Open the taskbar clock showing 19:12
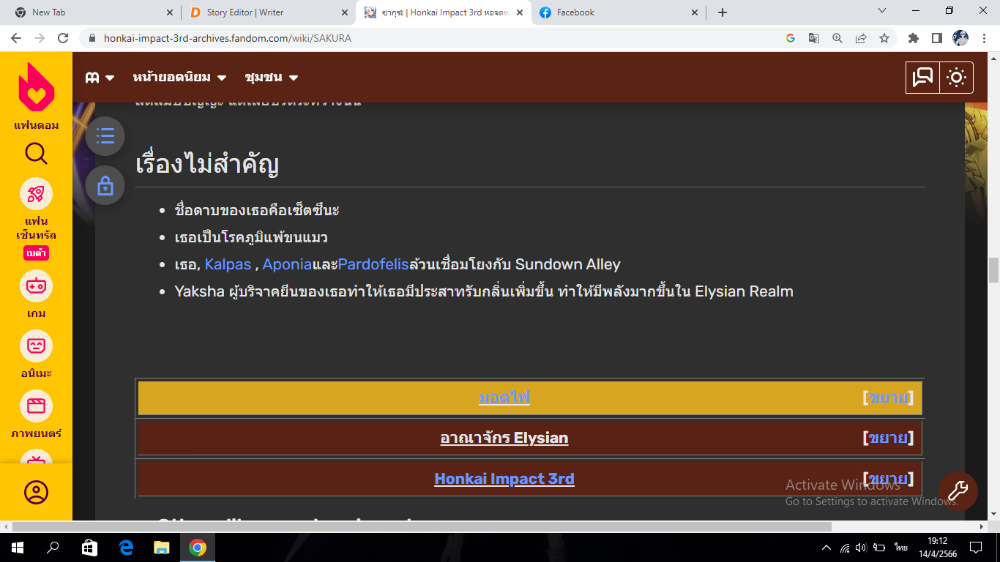The height and width of the screenshot is (562, 1000). 938,547
